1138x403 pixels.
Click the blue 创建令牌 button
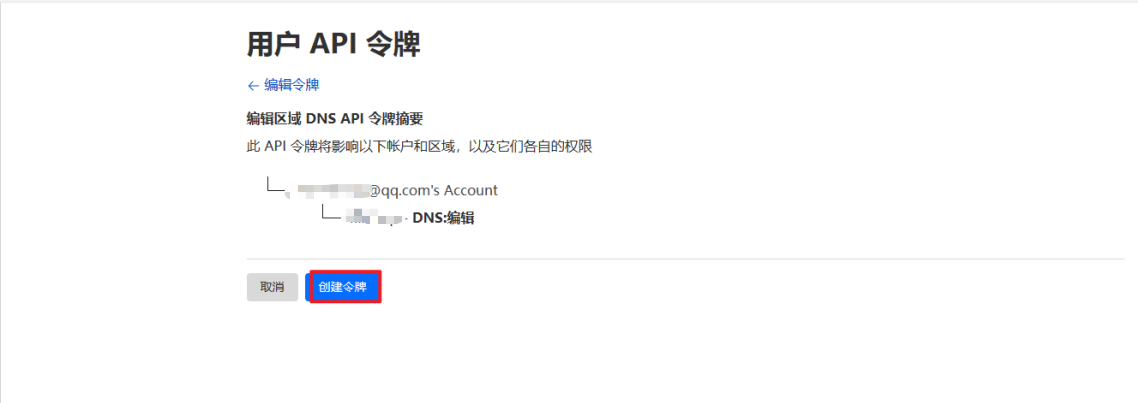[345, 287]
